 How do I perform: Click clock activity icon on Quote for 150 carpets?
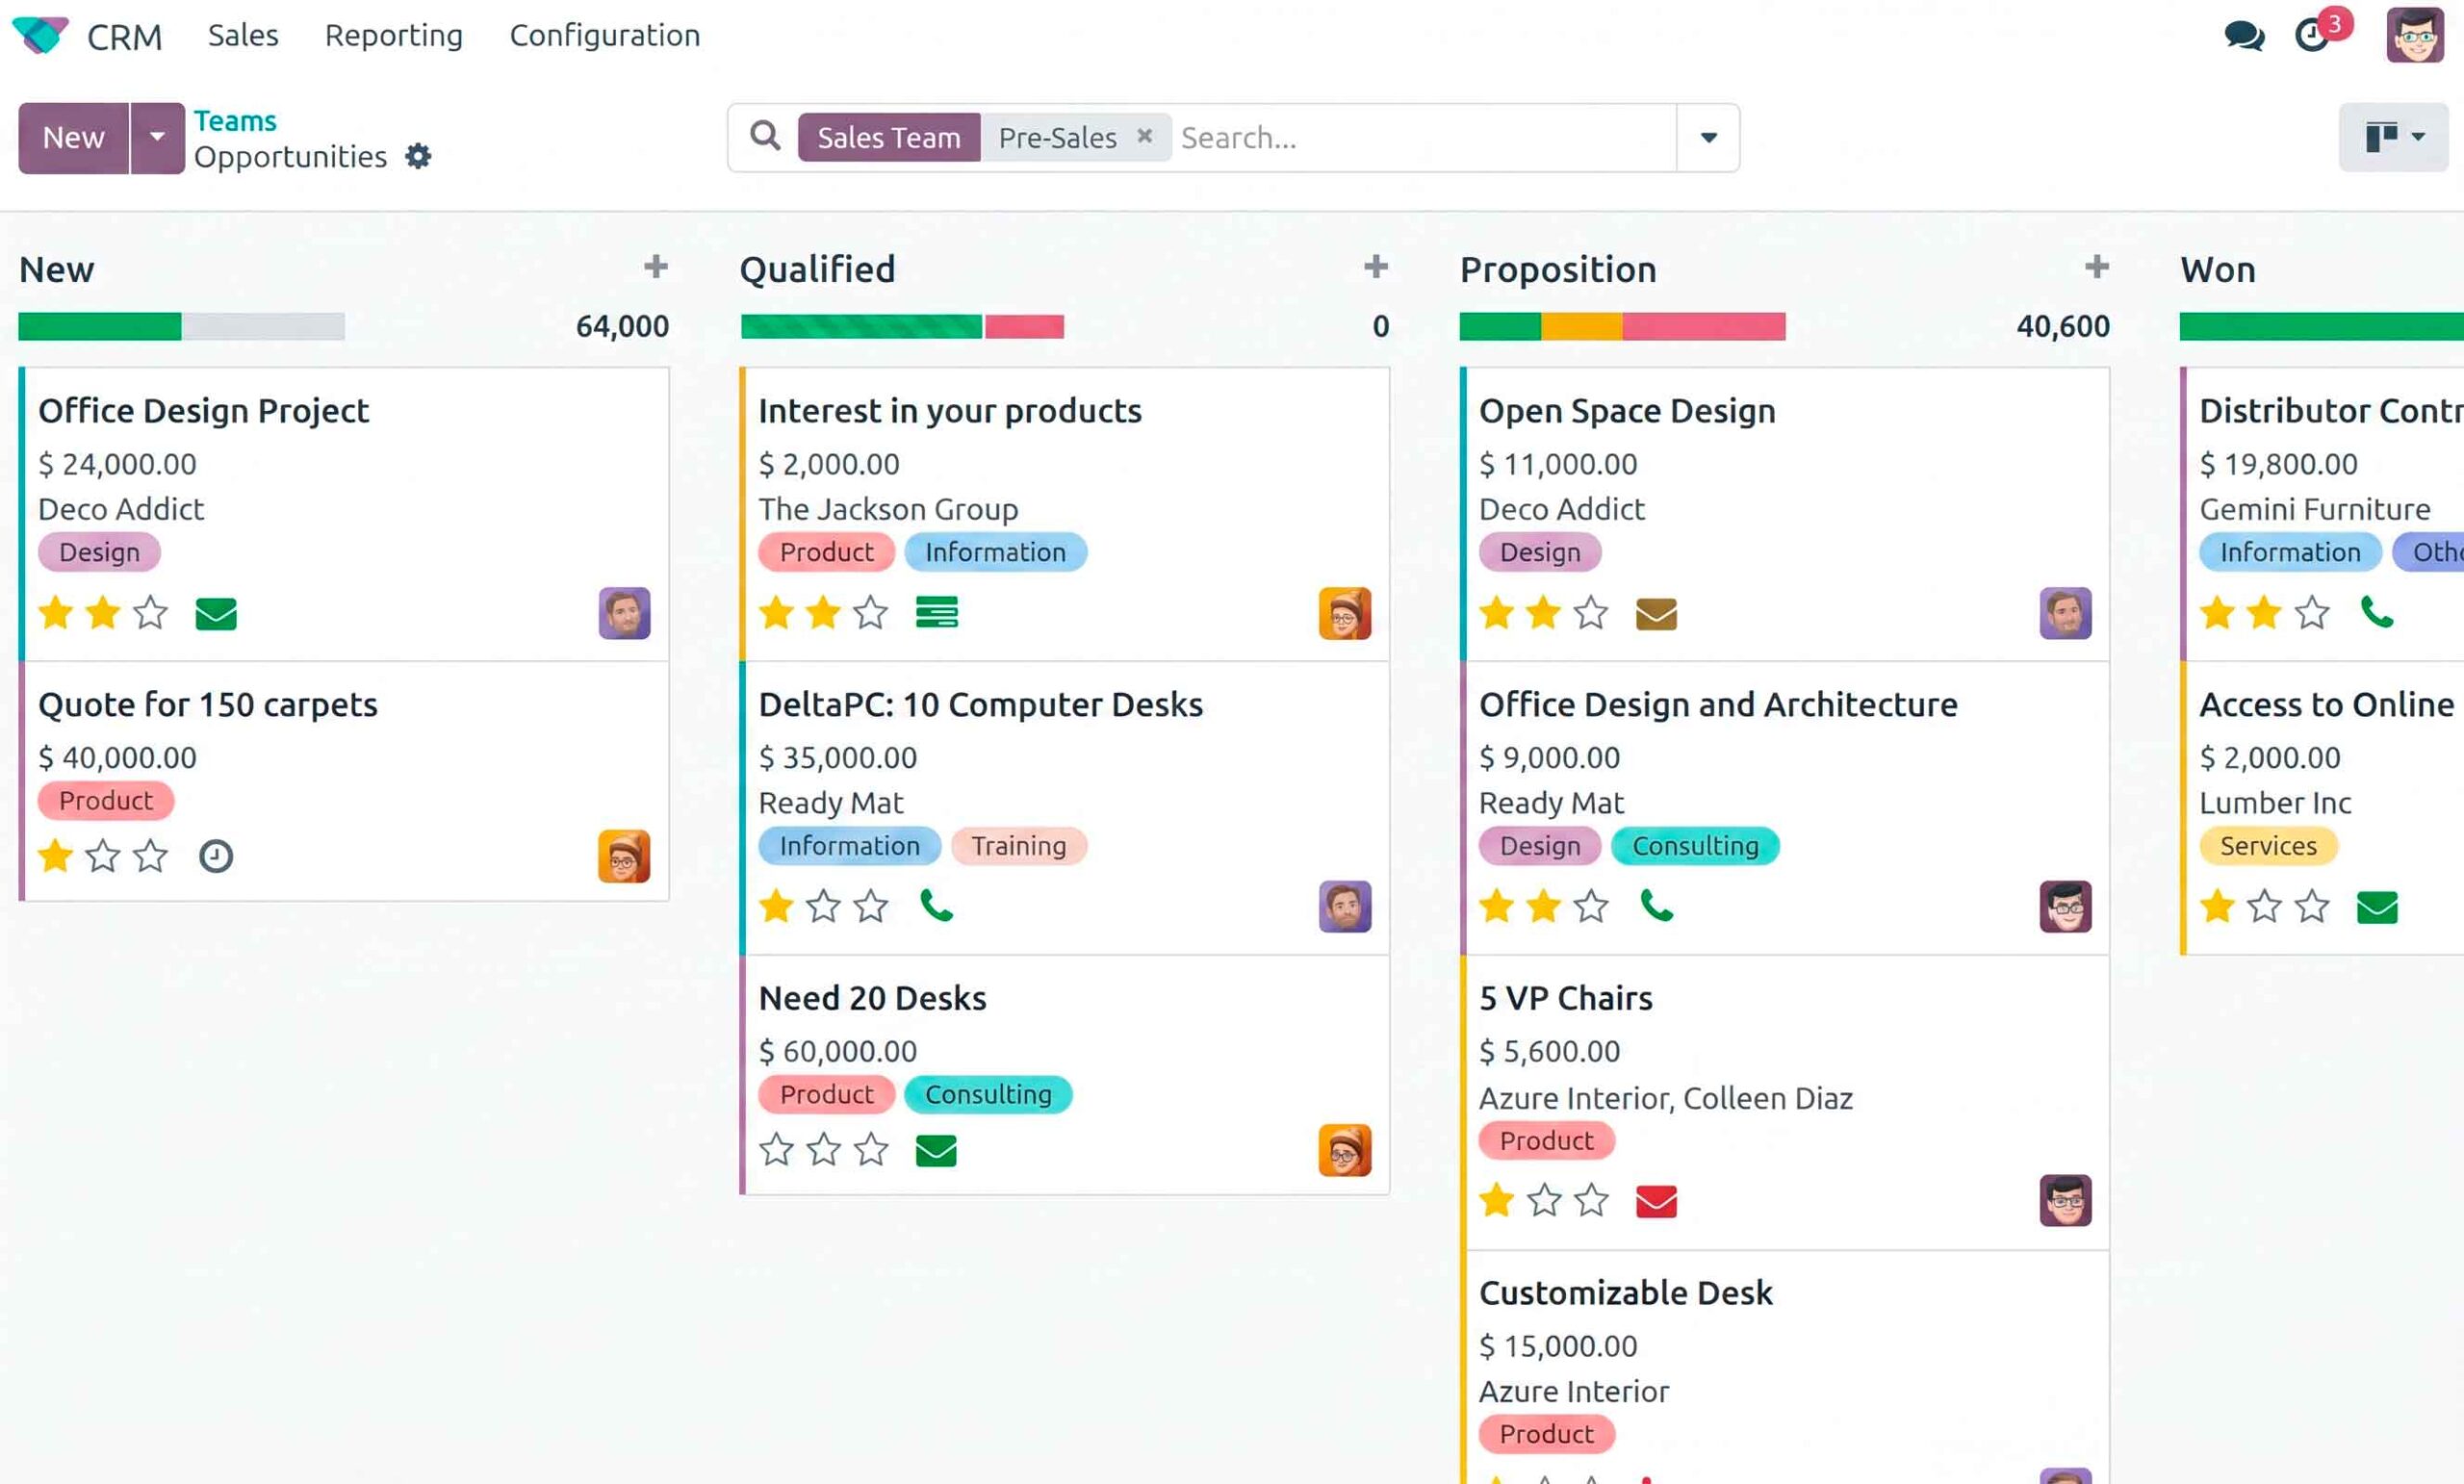[x=216, y=856]
